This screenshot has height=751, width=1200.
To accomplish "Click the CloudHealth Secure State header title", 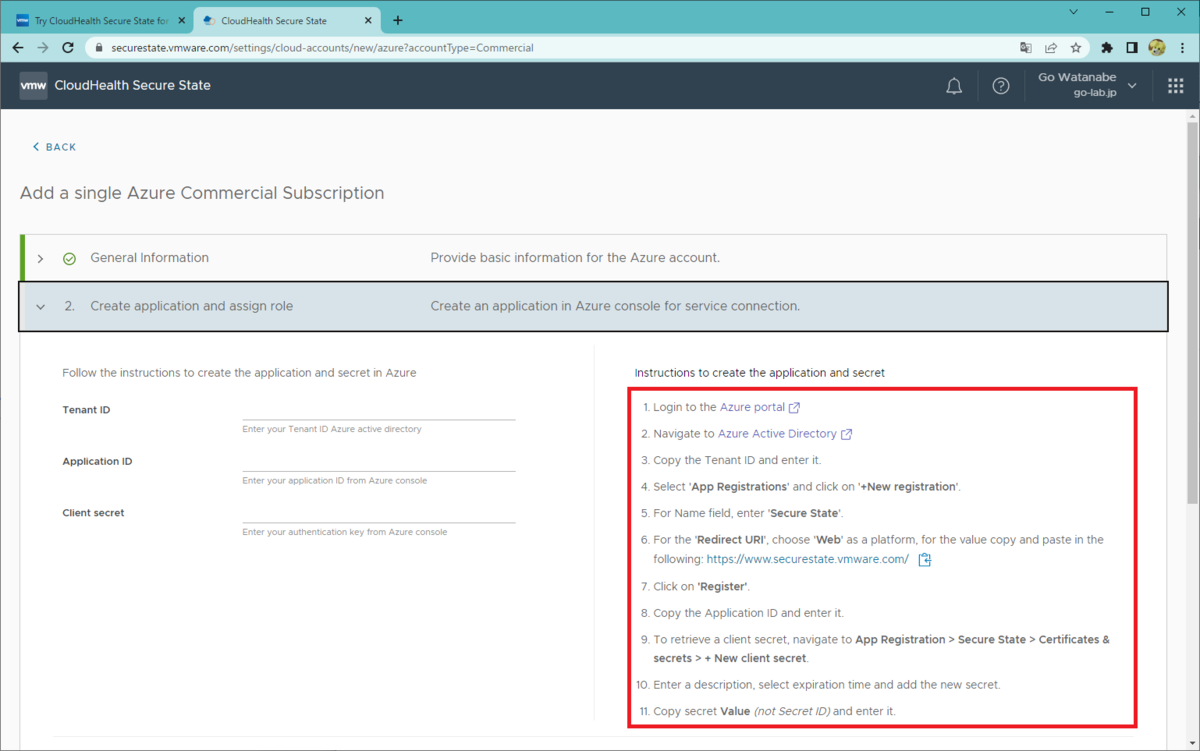I will [133, 86].
